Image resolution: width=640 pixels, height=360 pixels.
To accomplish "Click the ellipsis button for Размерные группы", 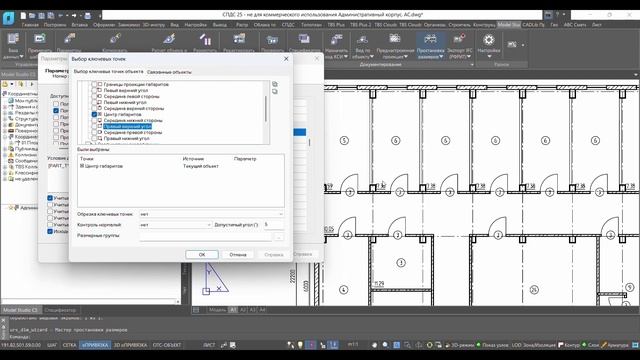I will pyautogui.click(x=279, y=237).
